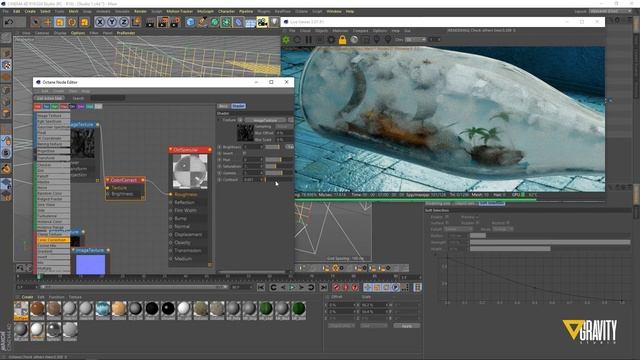Restart render in Live Viewer
The height and width of the screenshot is (360, 640).
pos(297,40)
